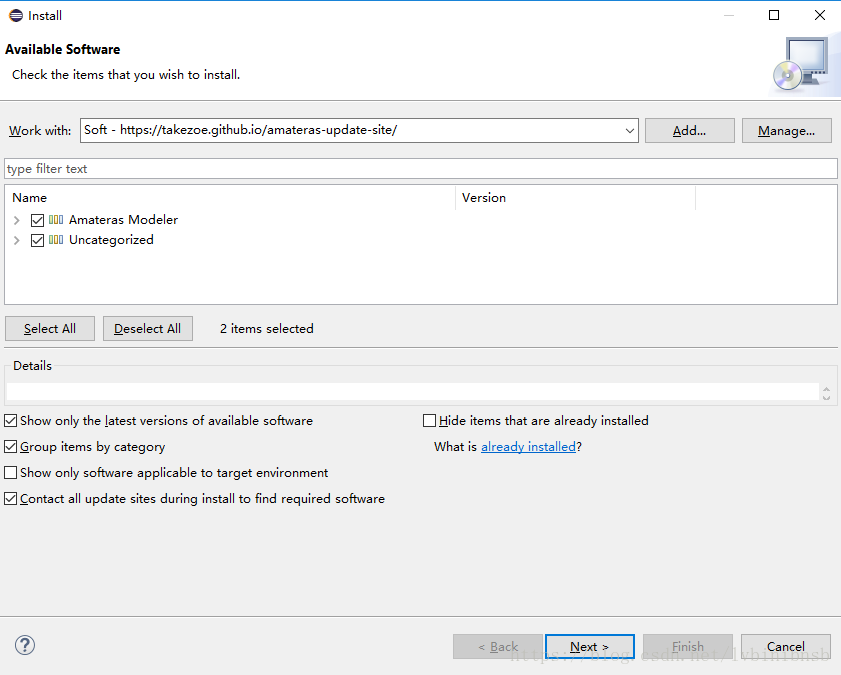Uncheck the Amateras Modeler checkbox
841x675 pixels.
pyautogui.click(x=38, y=220)
